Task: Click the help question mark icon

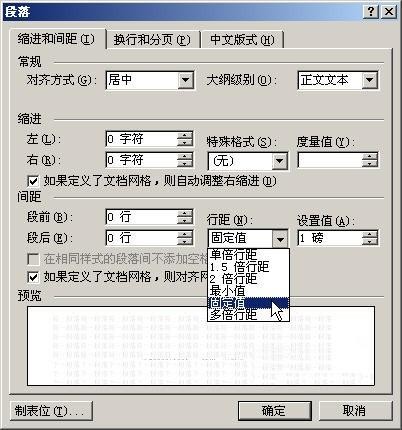Action: [x=370, y=12]
